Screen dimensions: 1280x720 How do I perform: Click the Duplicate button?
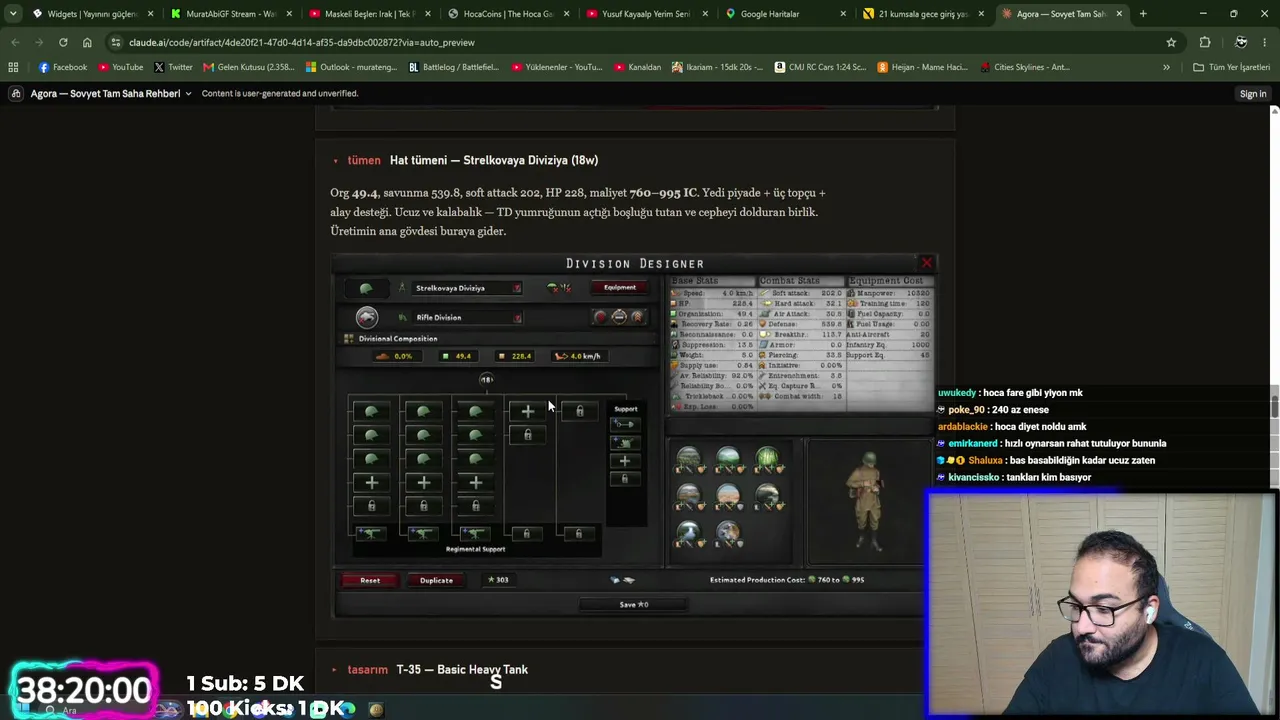436,580
